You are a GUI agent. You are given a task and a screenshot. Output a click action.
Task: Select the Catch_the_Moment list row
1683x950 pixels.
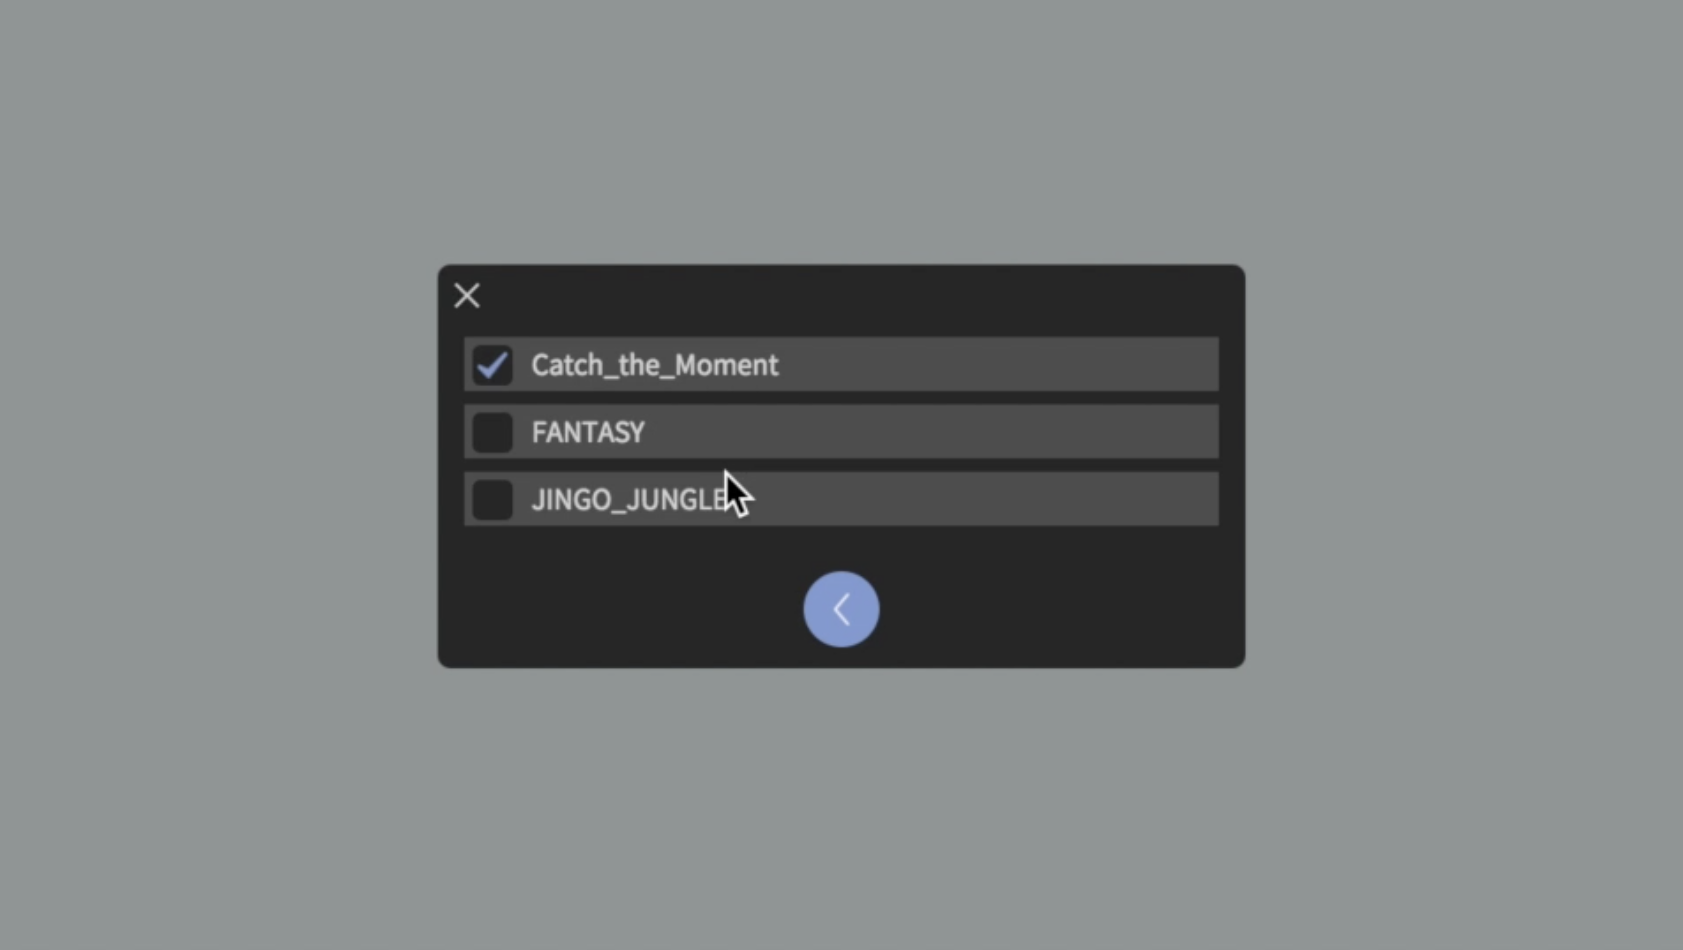(x=841, y=365)
